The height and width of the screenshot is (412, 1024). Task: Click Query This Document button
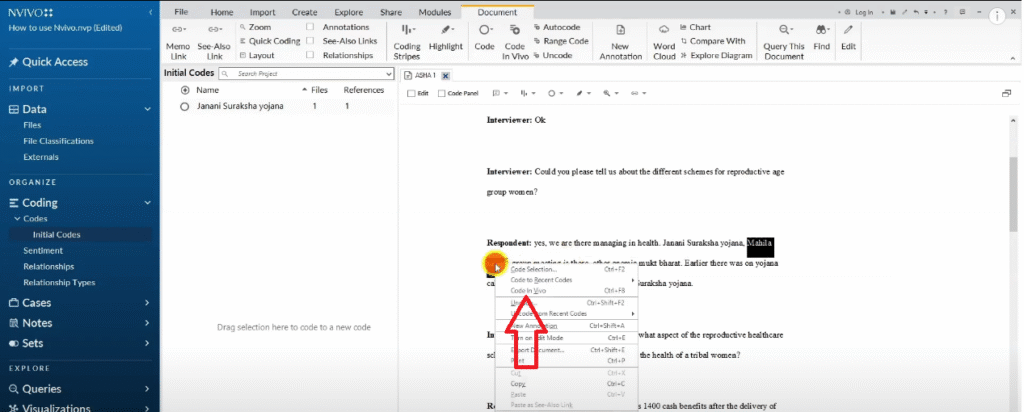click(784, 42)
